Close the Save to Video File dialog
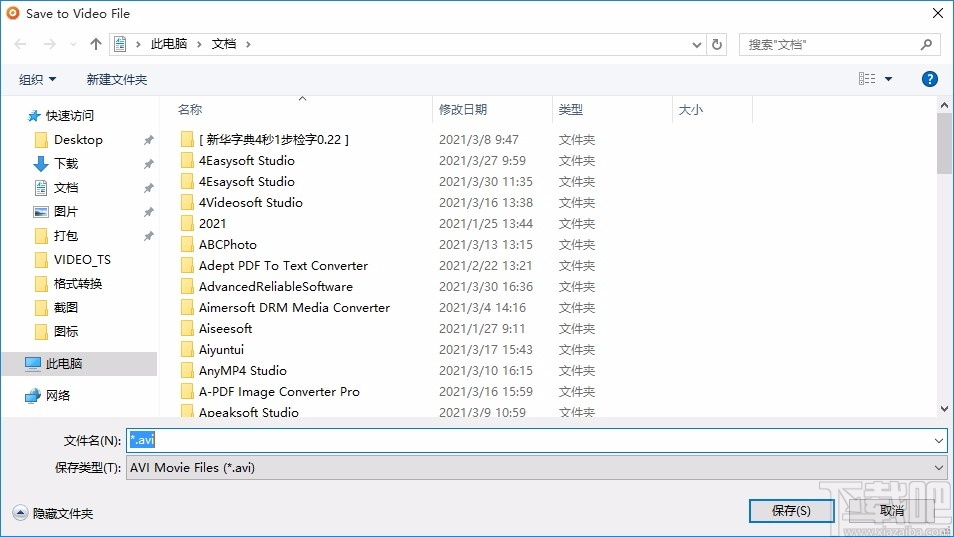954x537 pixels. 938,13
